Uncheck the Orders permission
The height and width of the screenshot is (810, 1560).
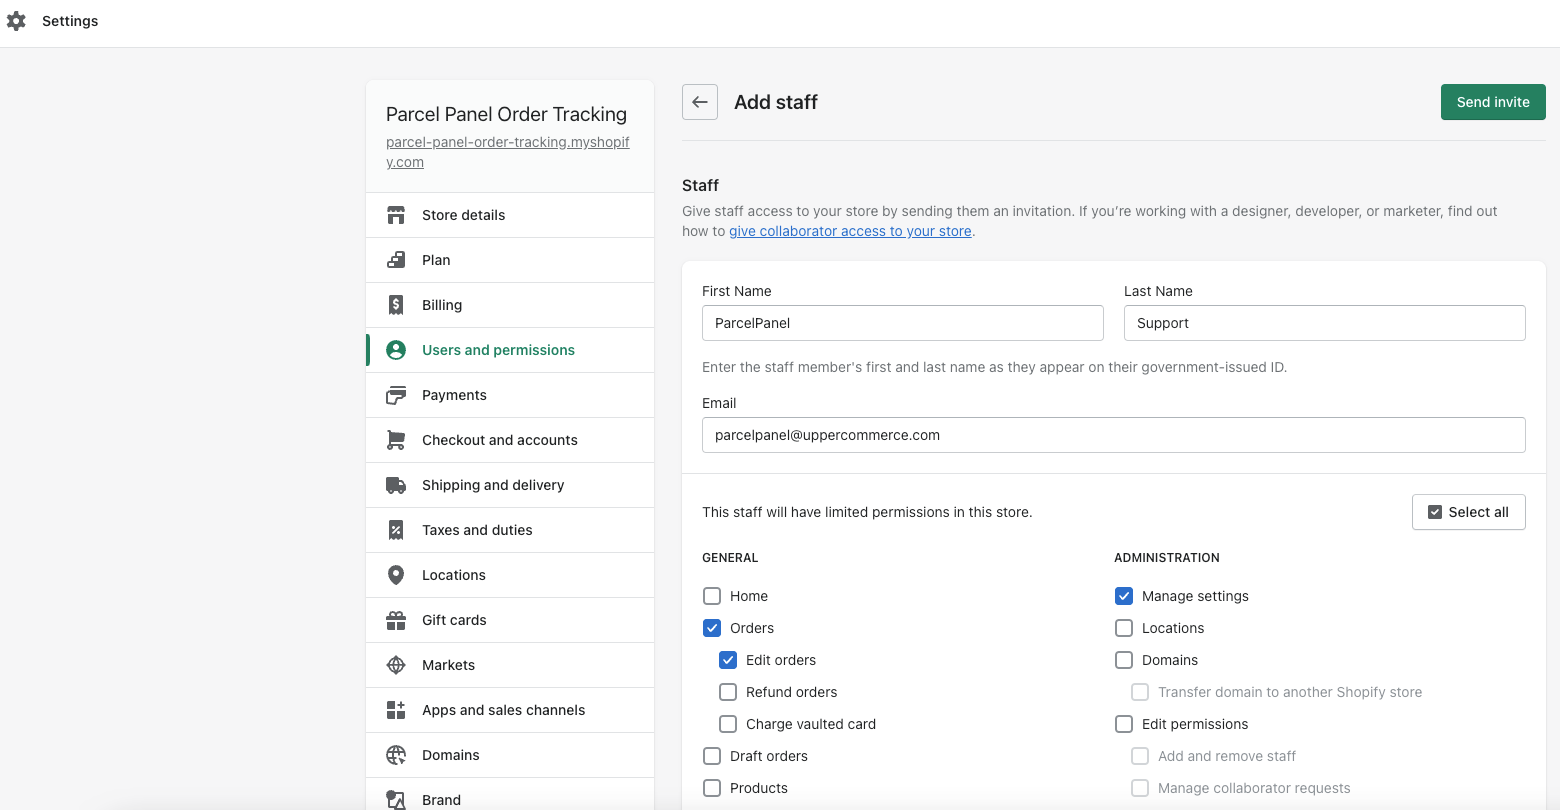(x=712, y=628)
